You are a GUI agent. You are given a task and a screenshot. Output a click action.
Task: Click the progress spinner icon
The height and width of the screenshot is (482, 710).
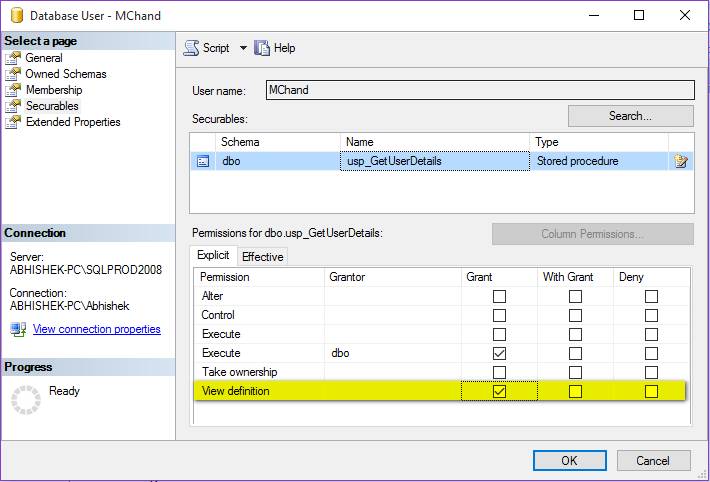[x=26, y=400]
